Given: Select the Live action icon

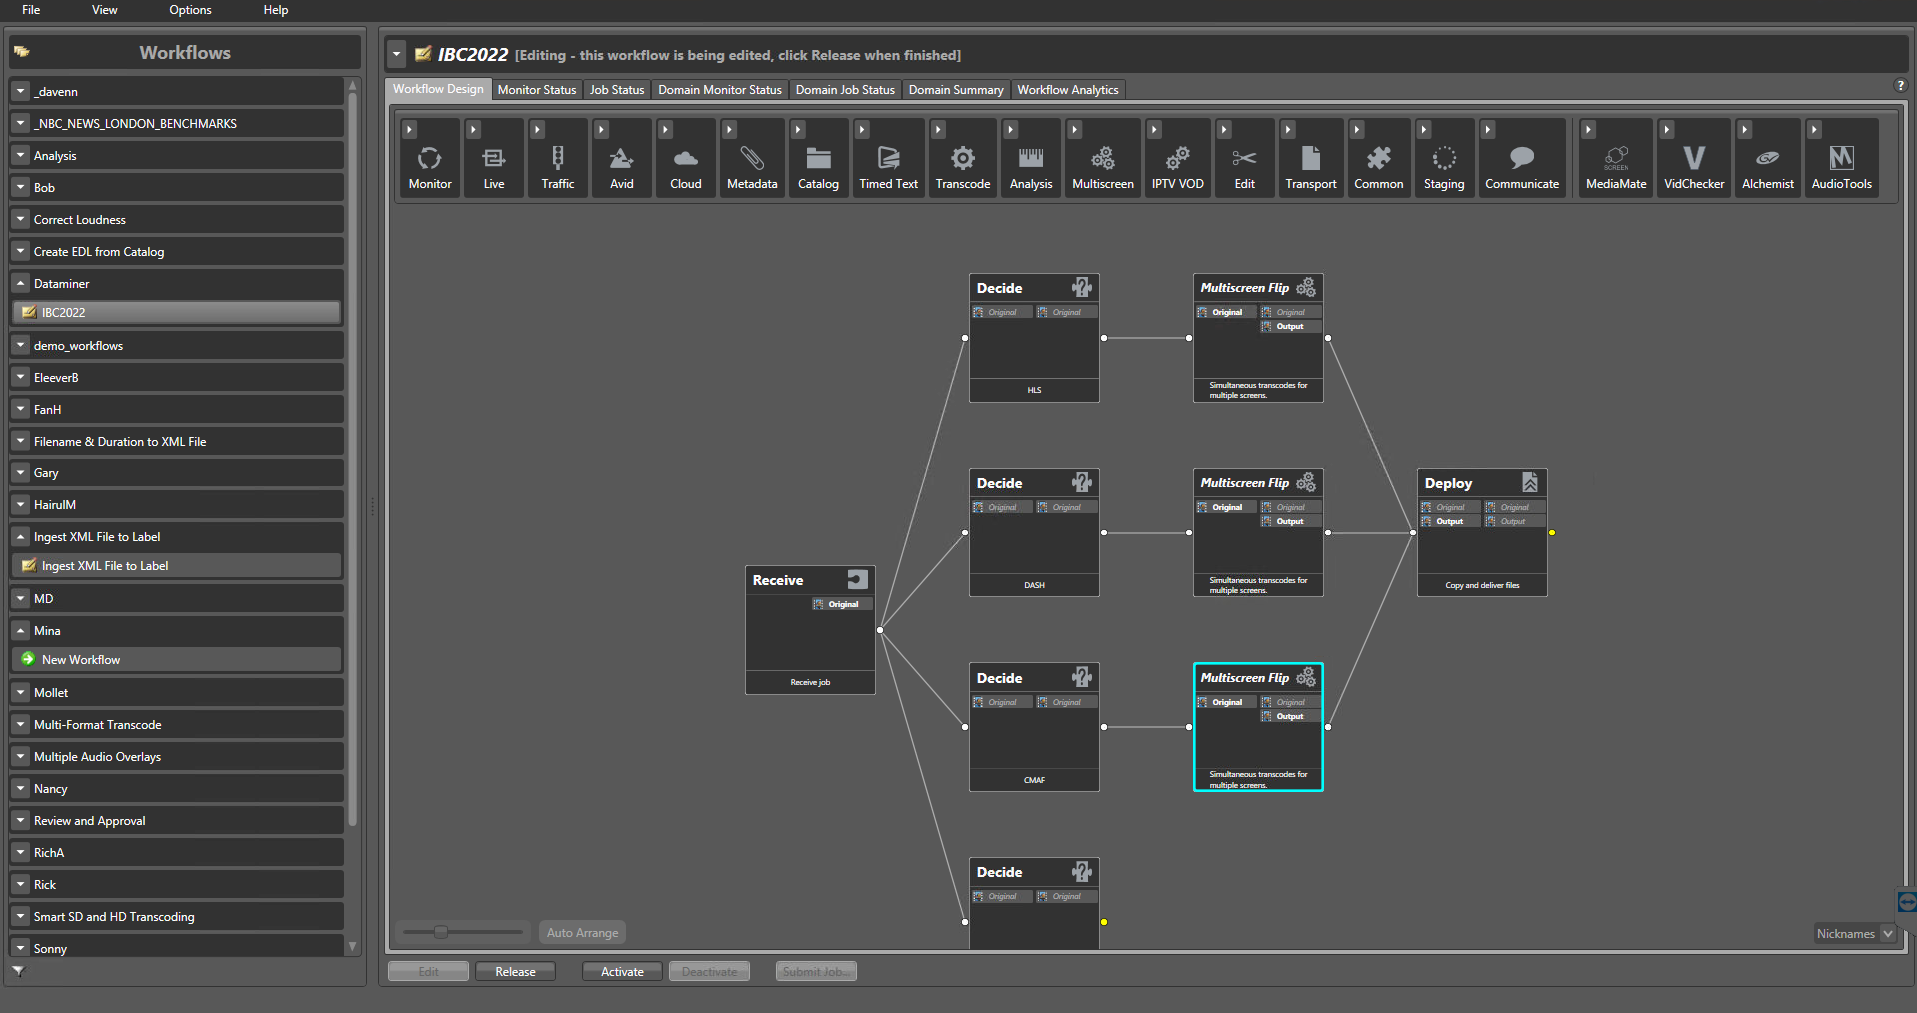Looking at the screenshot, I should click(494, 158).
